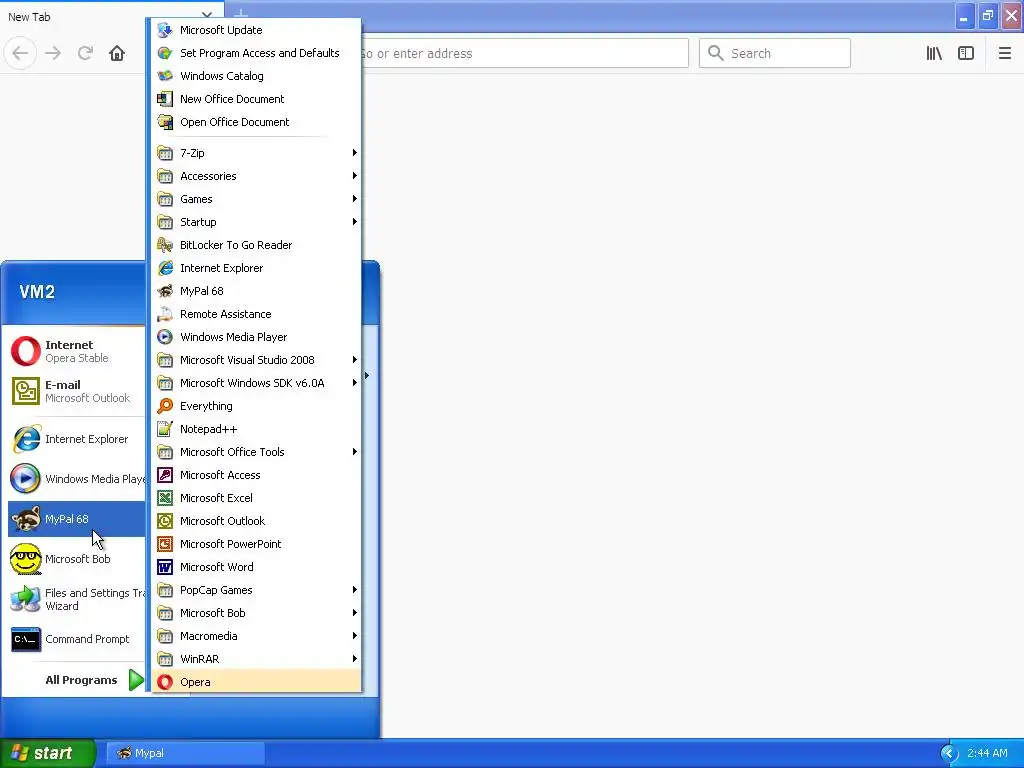Click the browser Home icon
The width and height of the screenshot is (1024, 768).
(117, 53)
